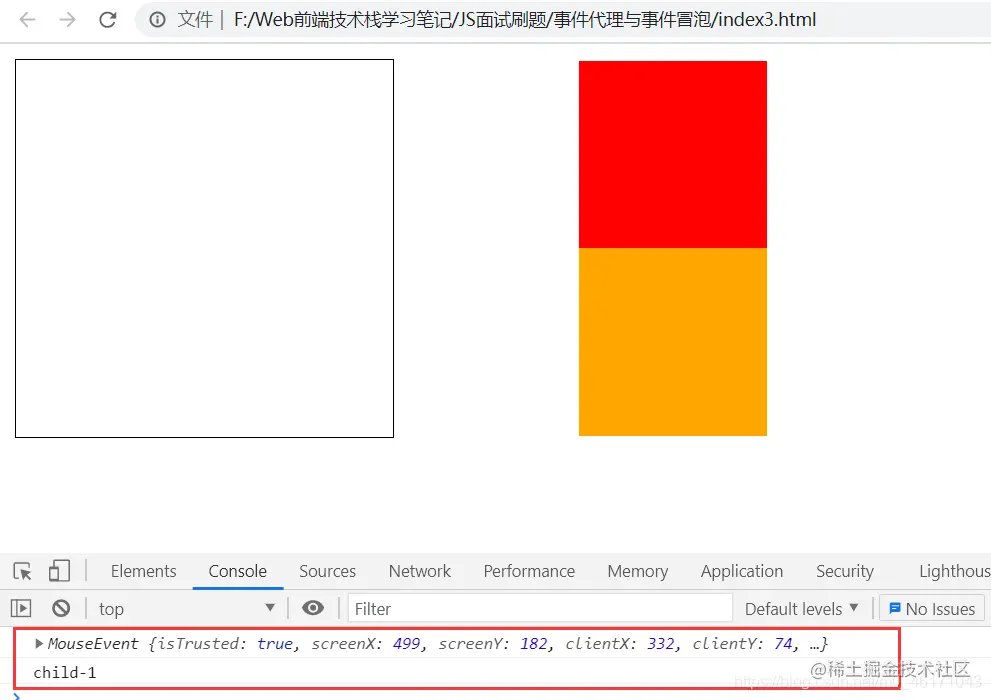Switch to the Elements tab
Image resolution: width=991 pixels, height=700 pixels.
[x=143, y=571]
